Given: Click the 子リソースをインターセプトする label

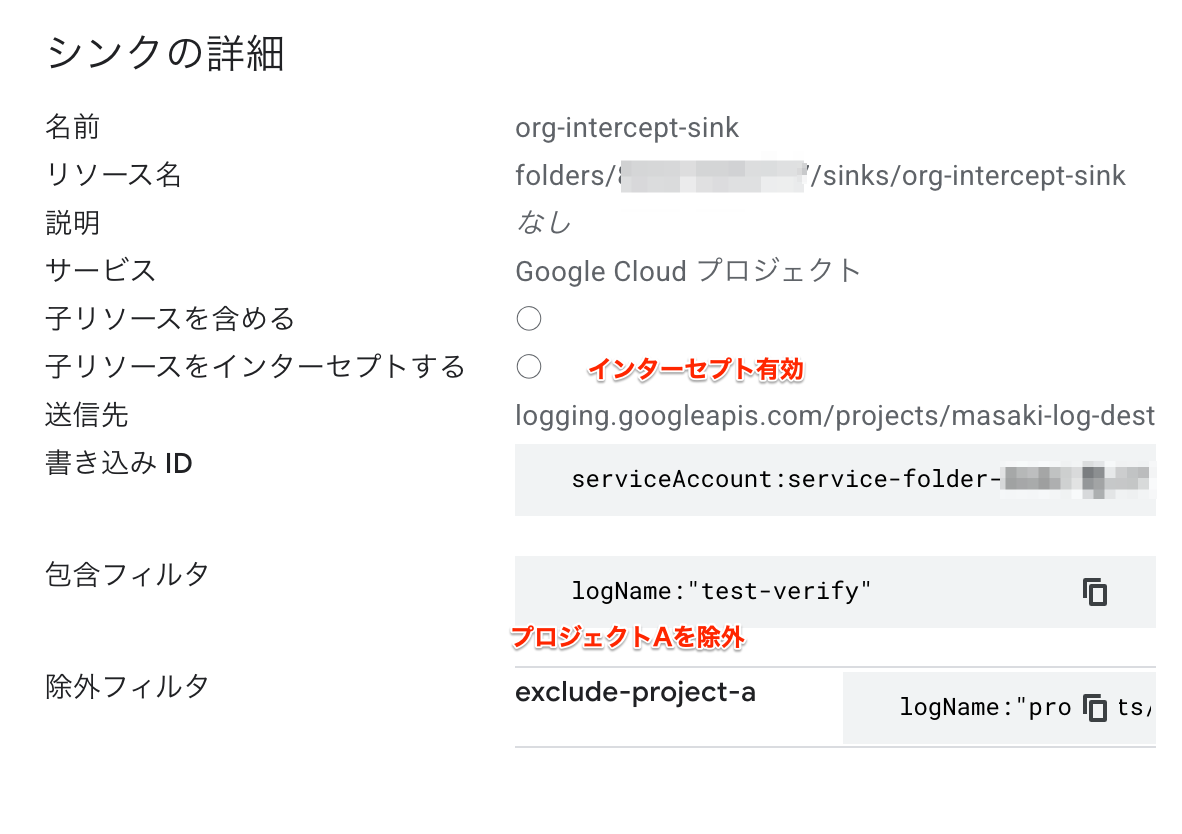Looking at the screenshot, I should point(255,366).
